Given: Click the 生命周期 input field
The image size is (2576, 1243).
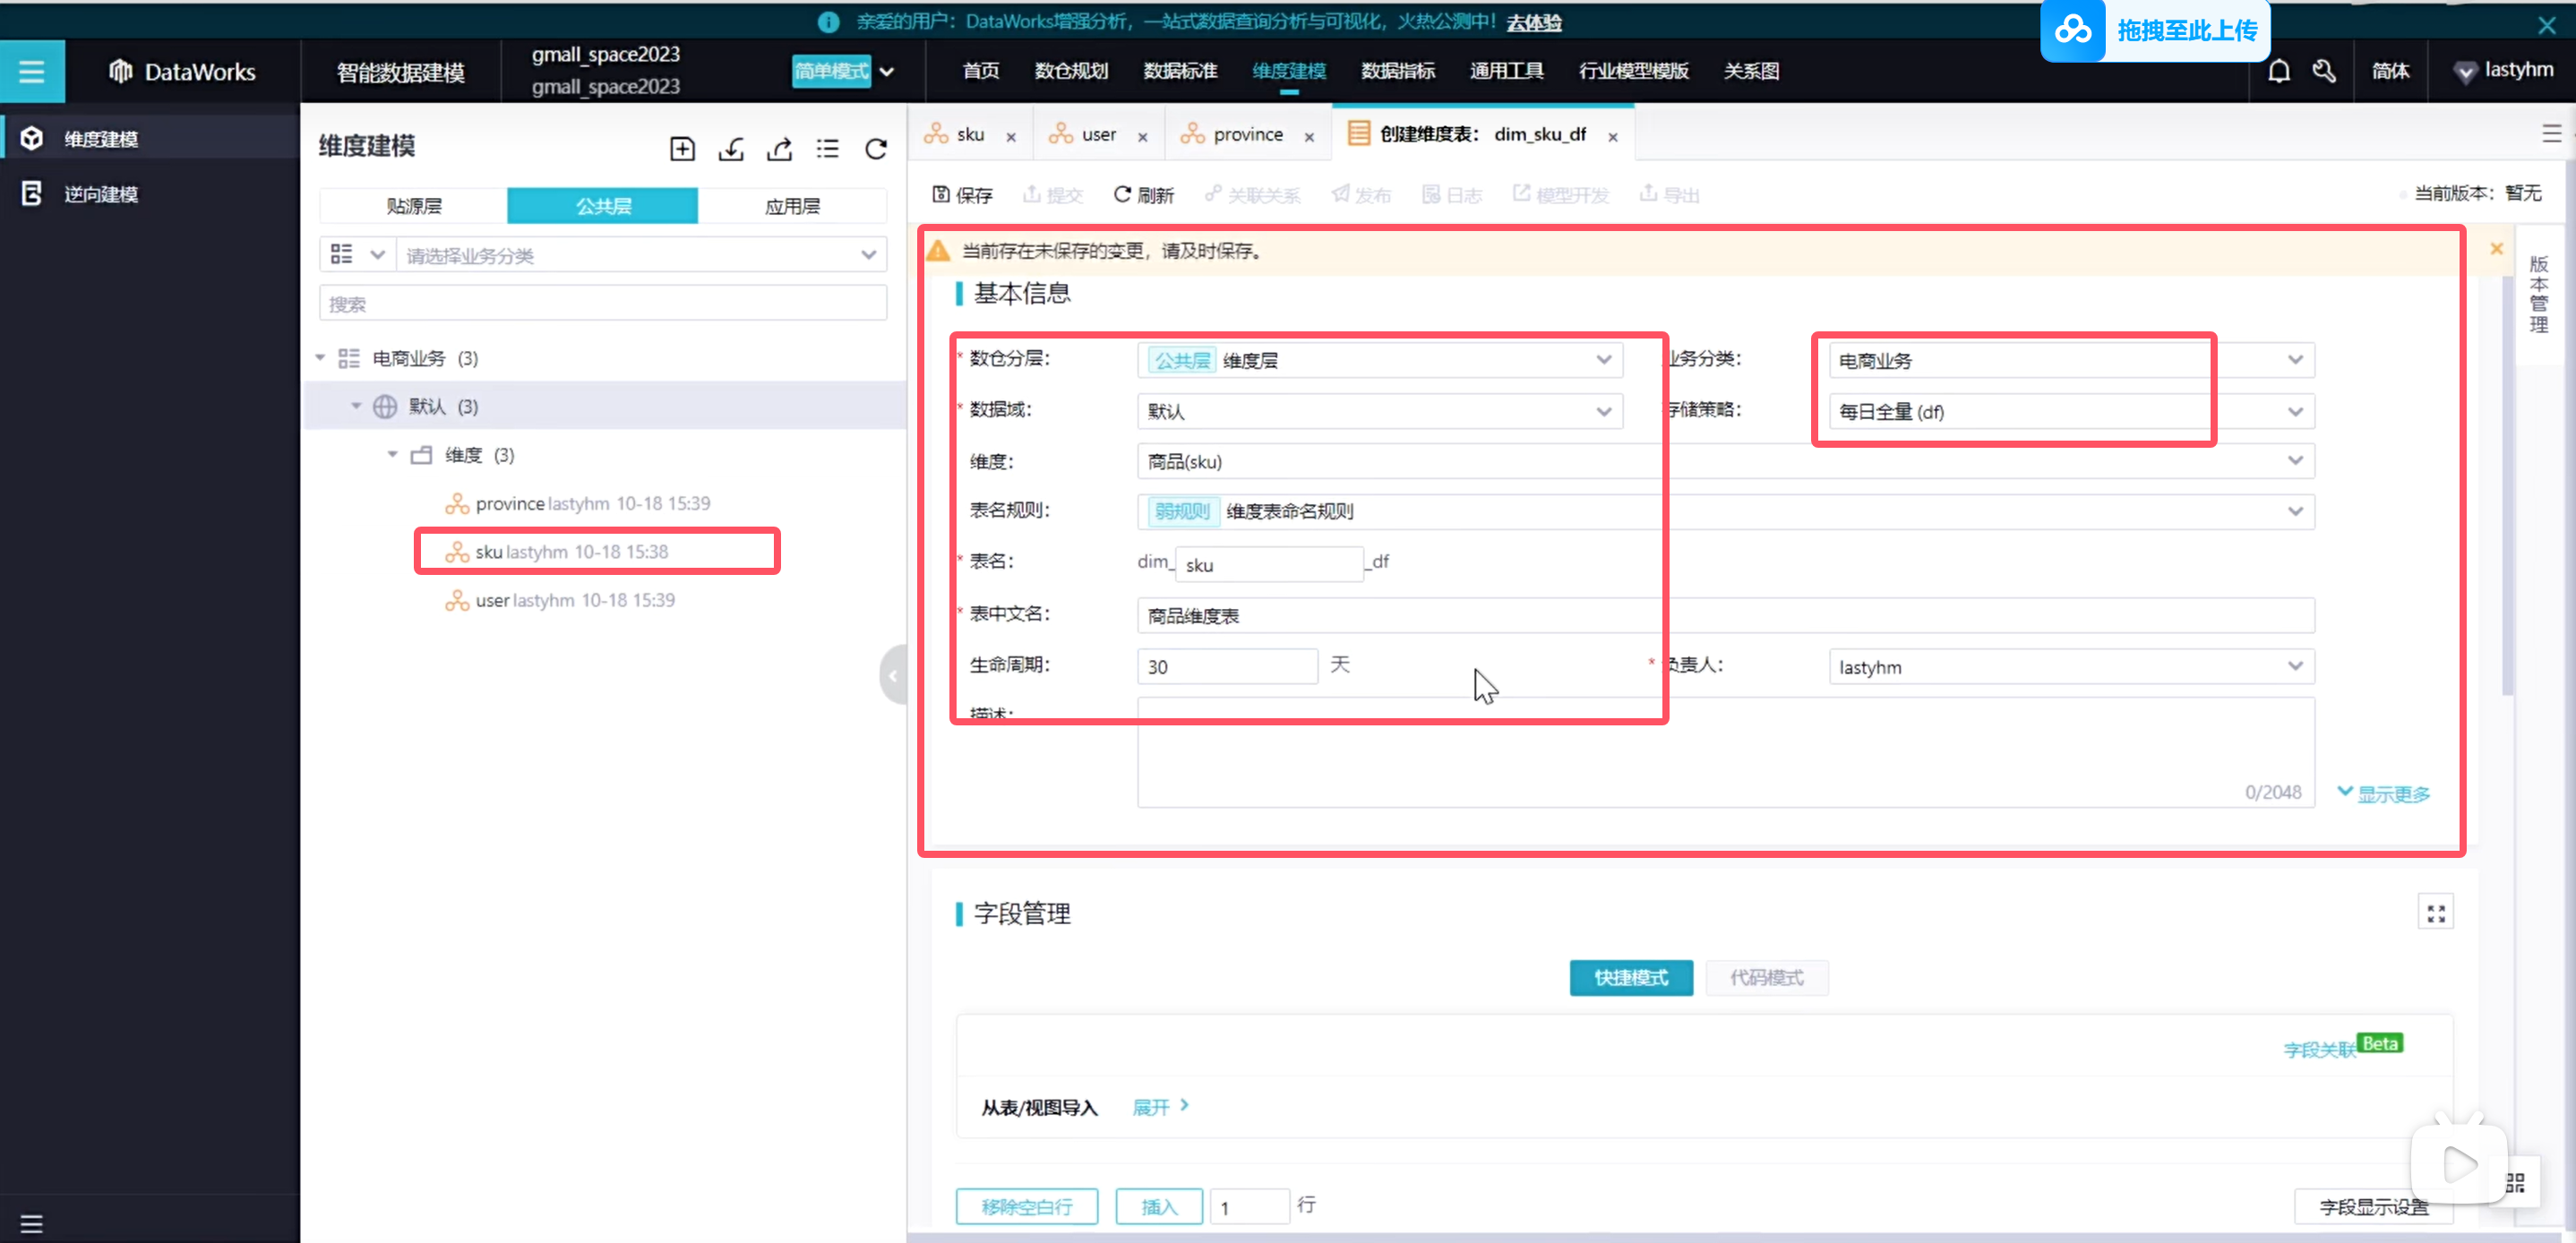Looking at the screenshot, I should click(x=1226, y=666).
